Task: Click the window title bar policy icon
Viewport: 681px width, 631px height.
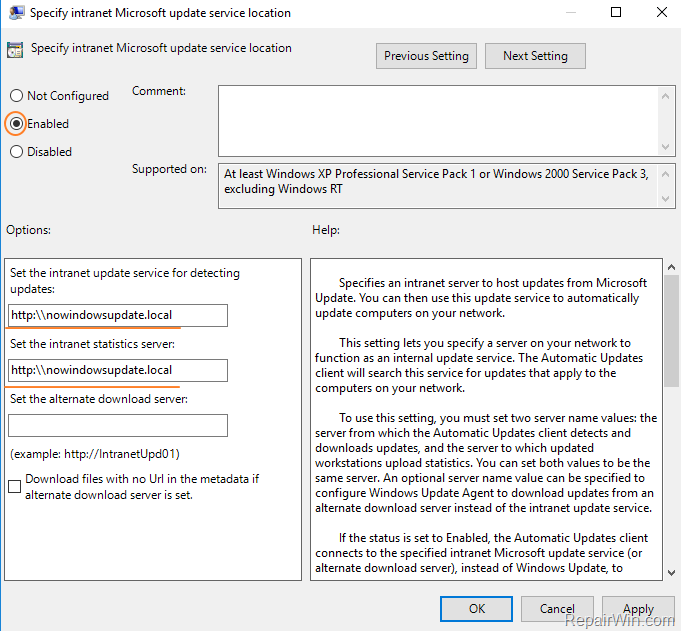Action: (17, 13)
